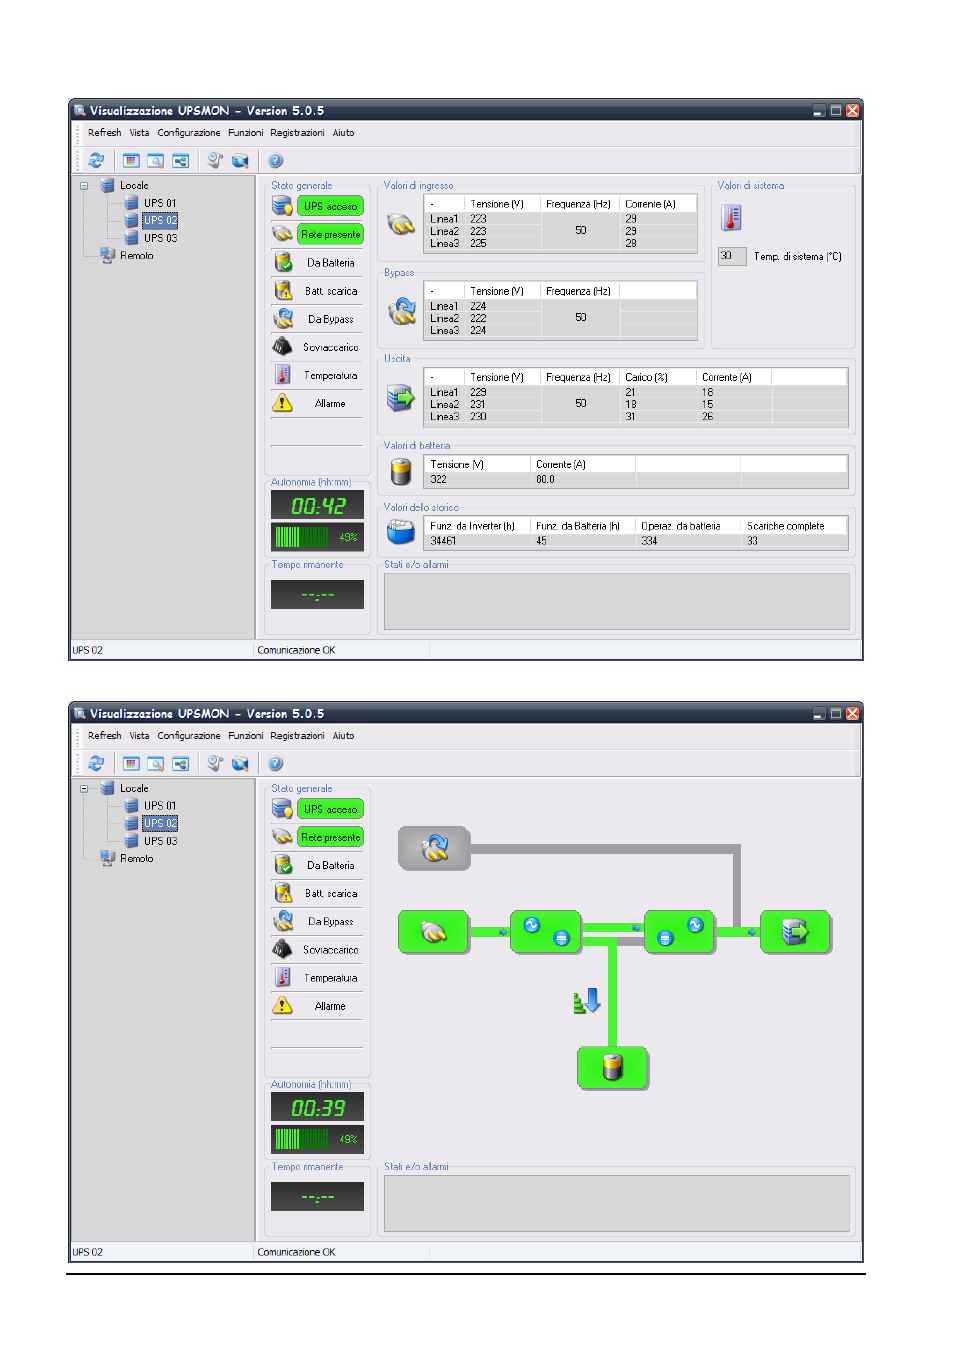
Task: Click the Sovraccarico status in bottom window
Action: click(330, 950)
